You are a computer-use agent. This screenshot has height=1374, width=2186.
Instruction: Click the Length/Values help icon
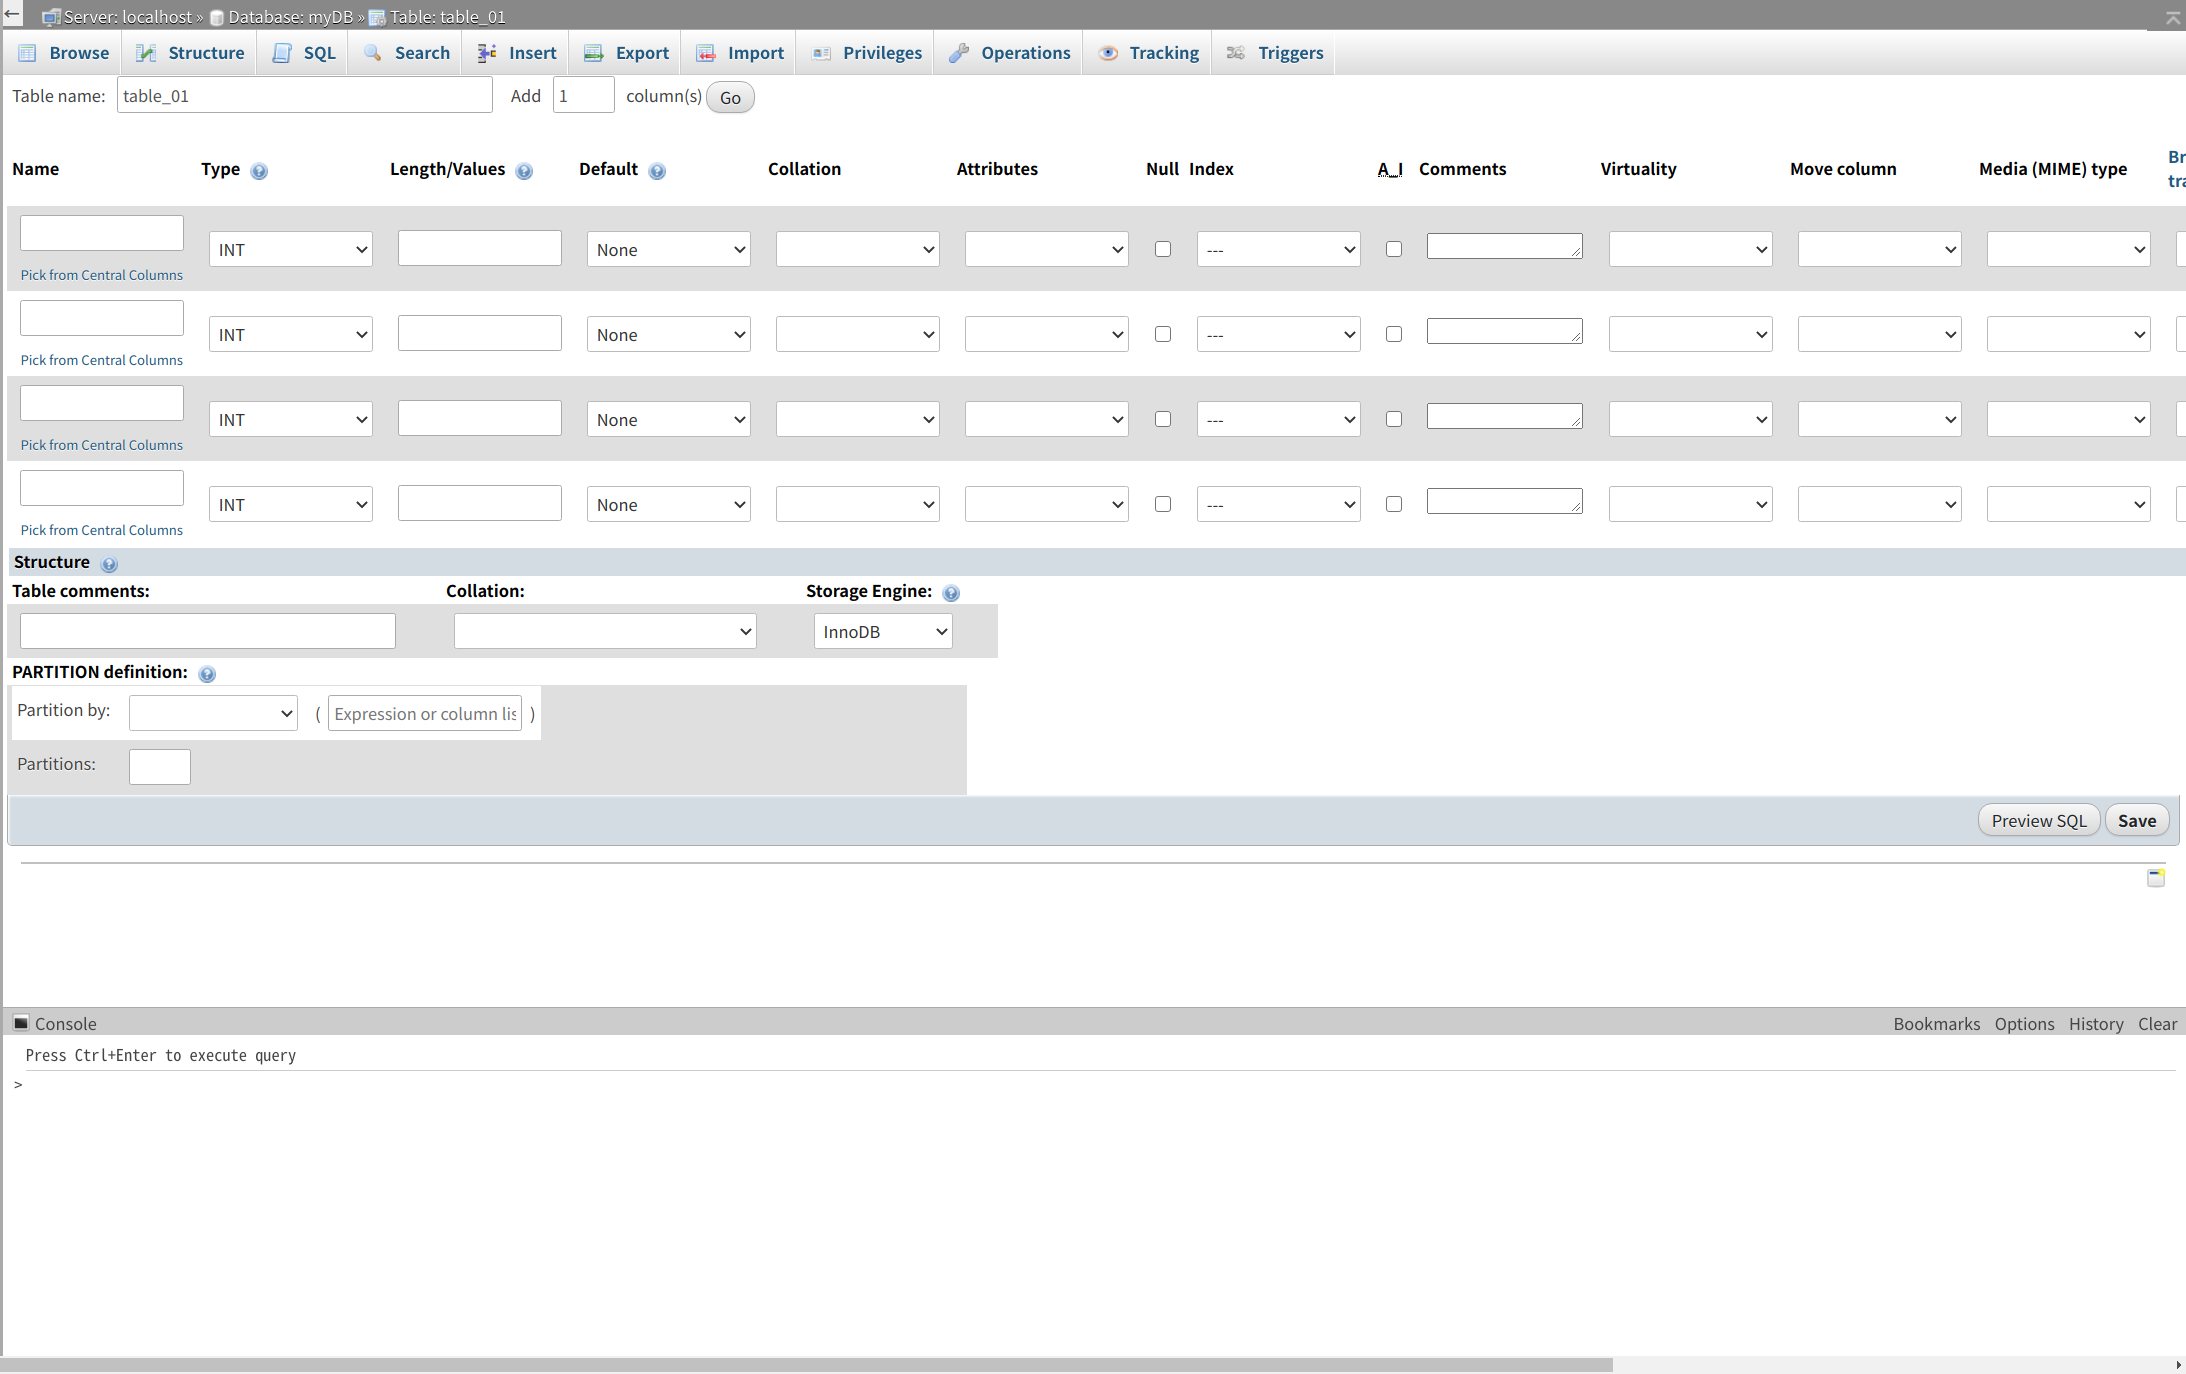point(524,171)
